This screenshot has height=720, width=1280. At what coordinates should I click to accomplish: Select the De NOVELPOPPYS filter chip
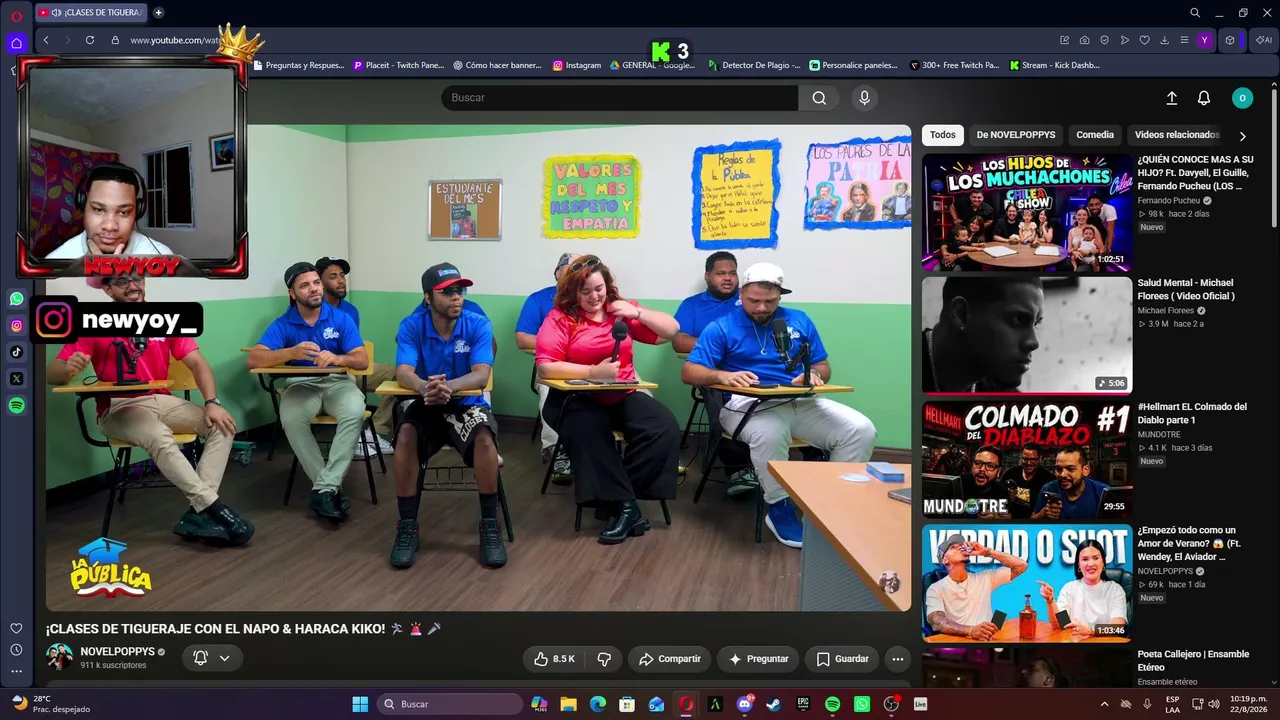click(1016, 135)
